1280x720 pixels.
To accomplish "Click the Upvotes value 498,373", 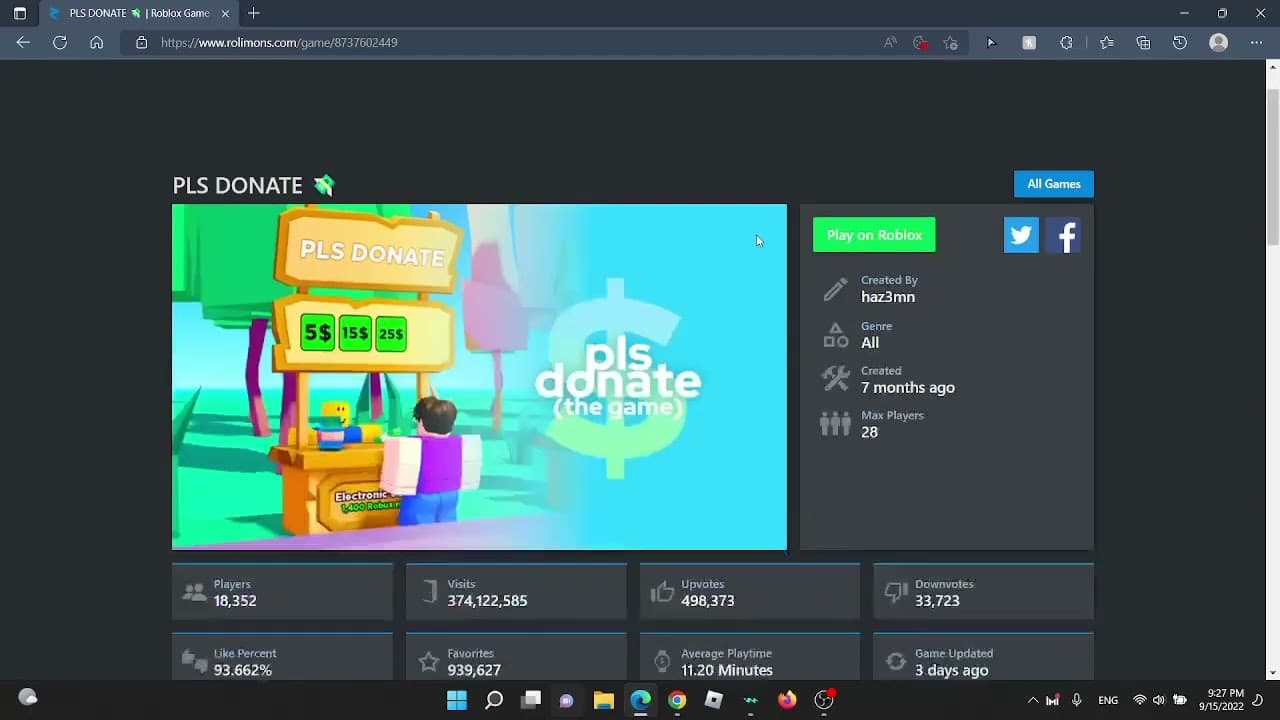I will click(708, 601).
